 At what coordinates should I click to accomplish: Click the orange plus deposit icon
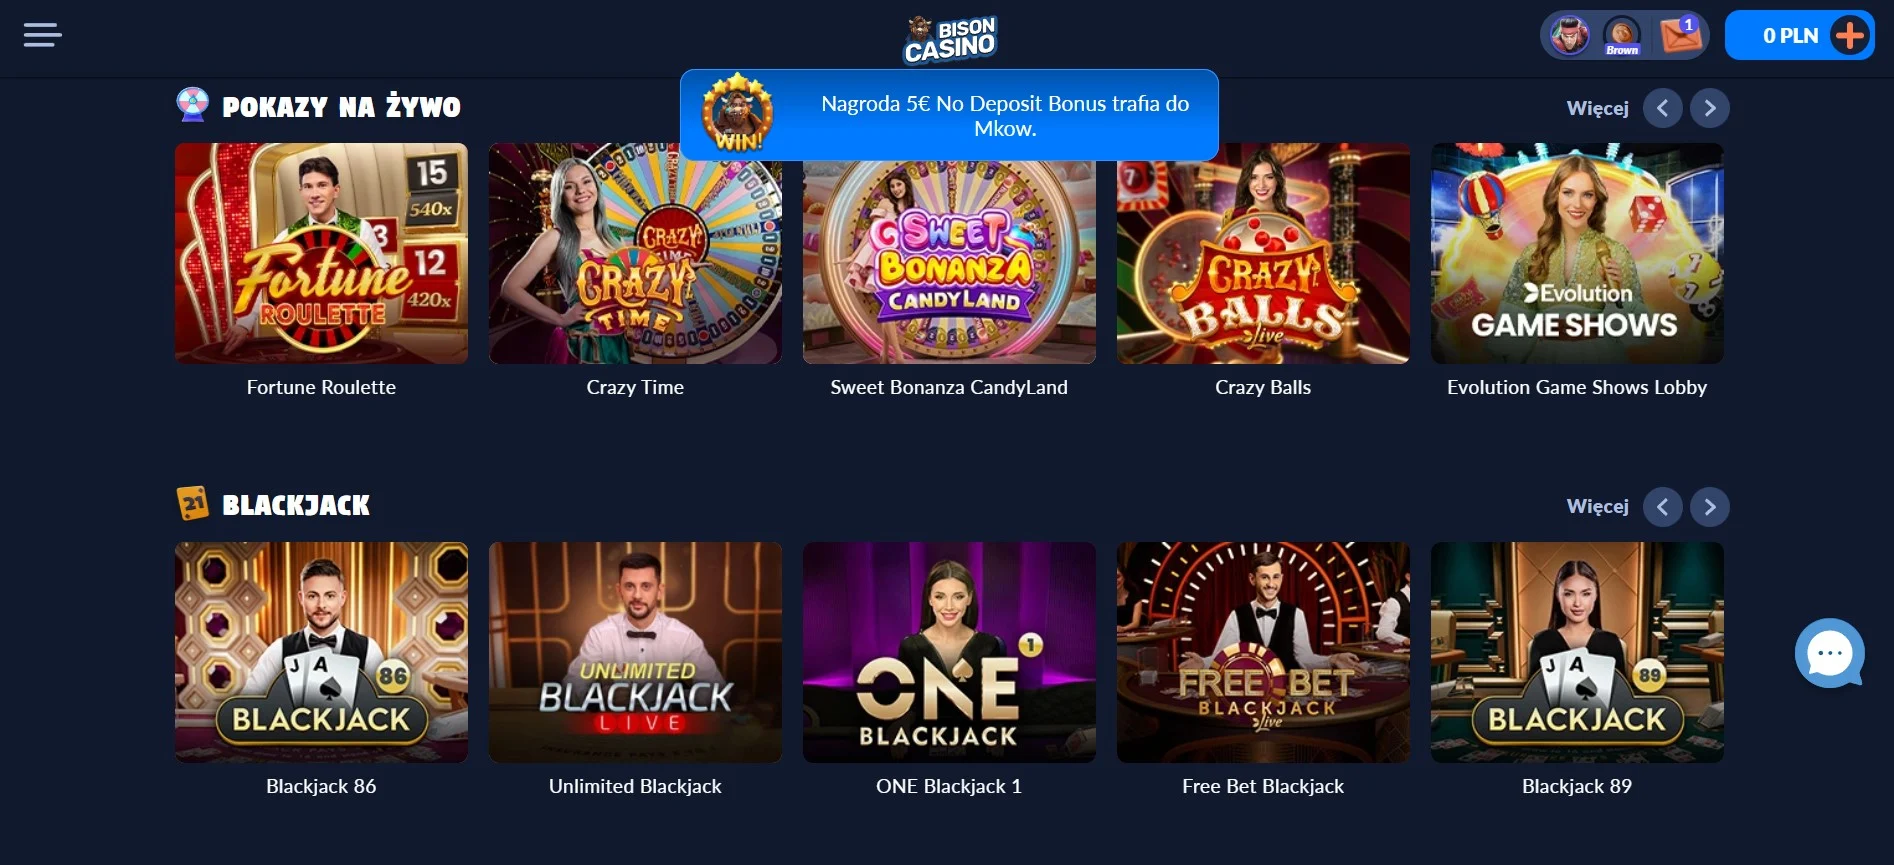tap(1850, 36)
